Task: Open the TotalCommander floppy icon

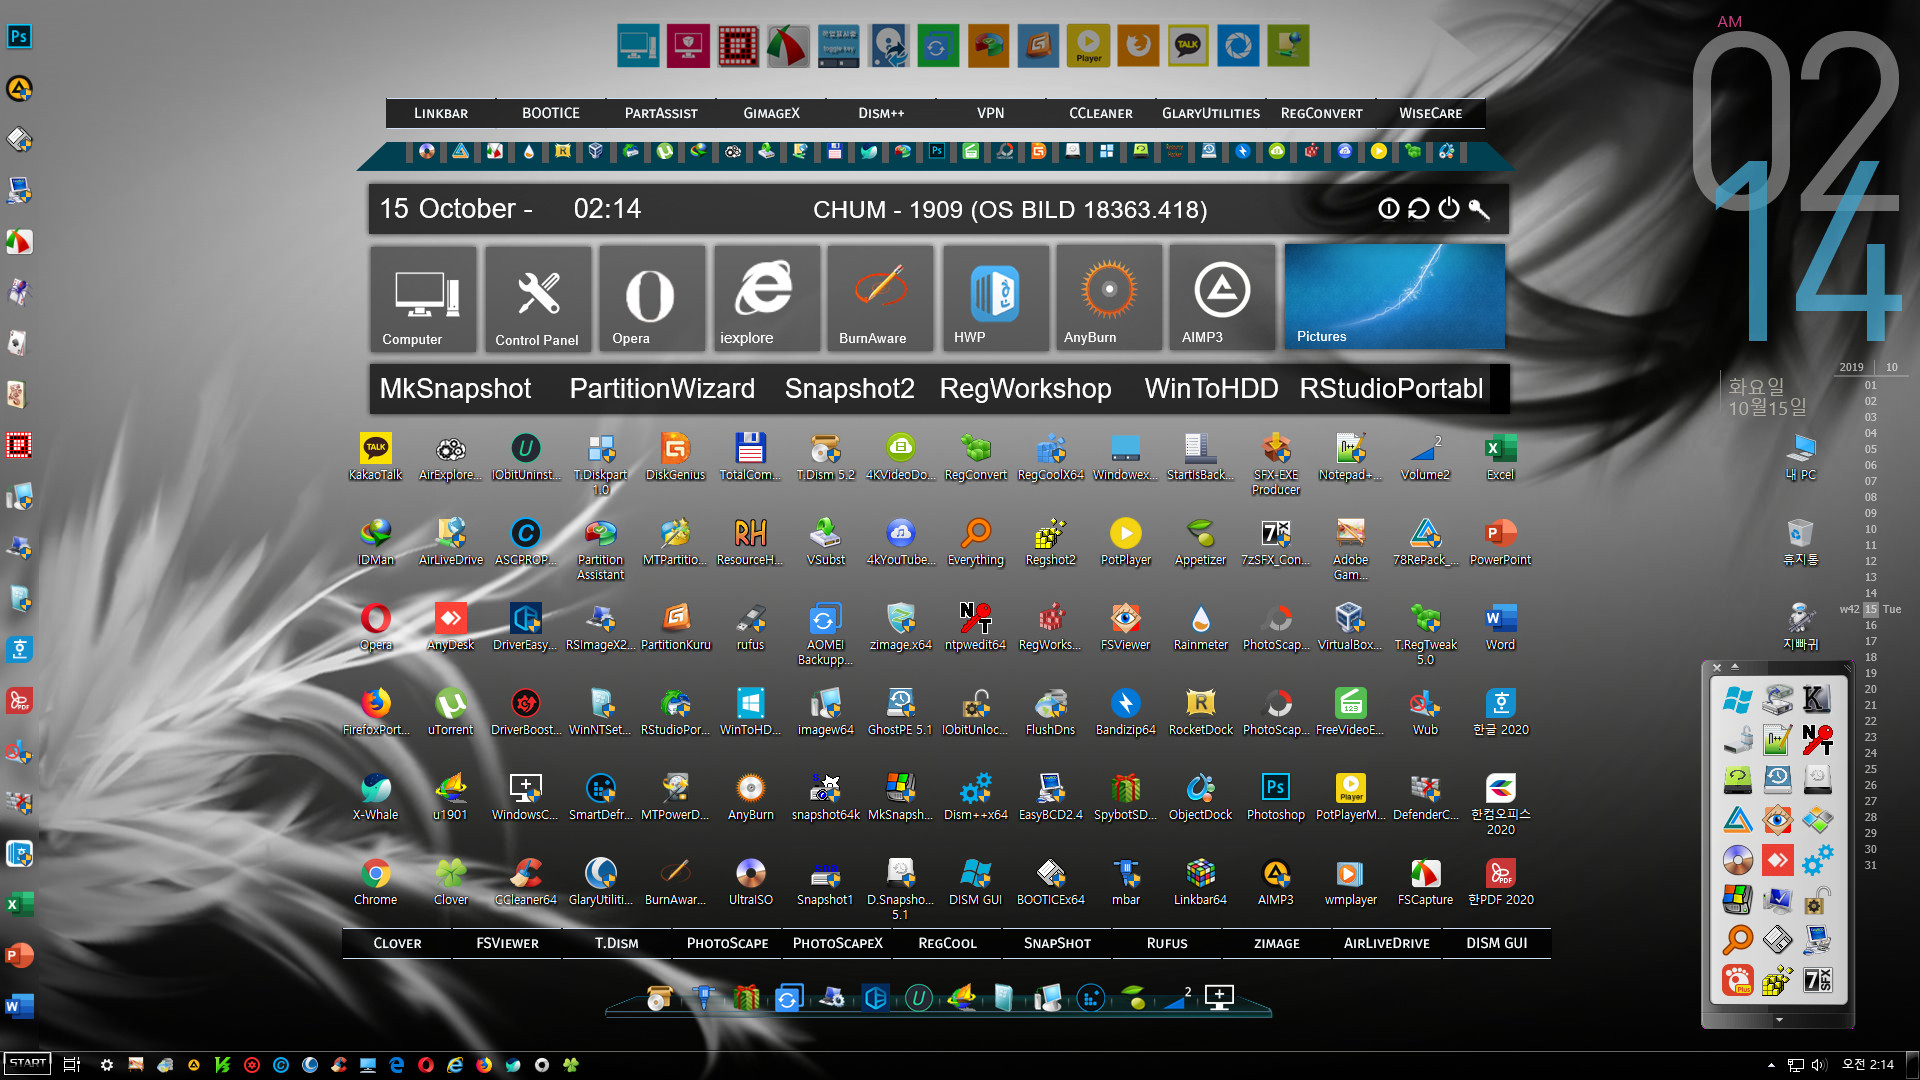Action: pyautogui.click(x=750, y=456)
